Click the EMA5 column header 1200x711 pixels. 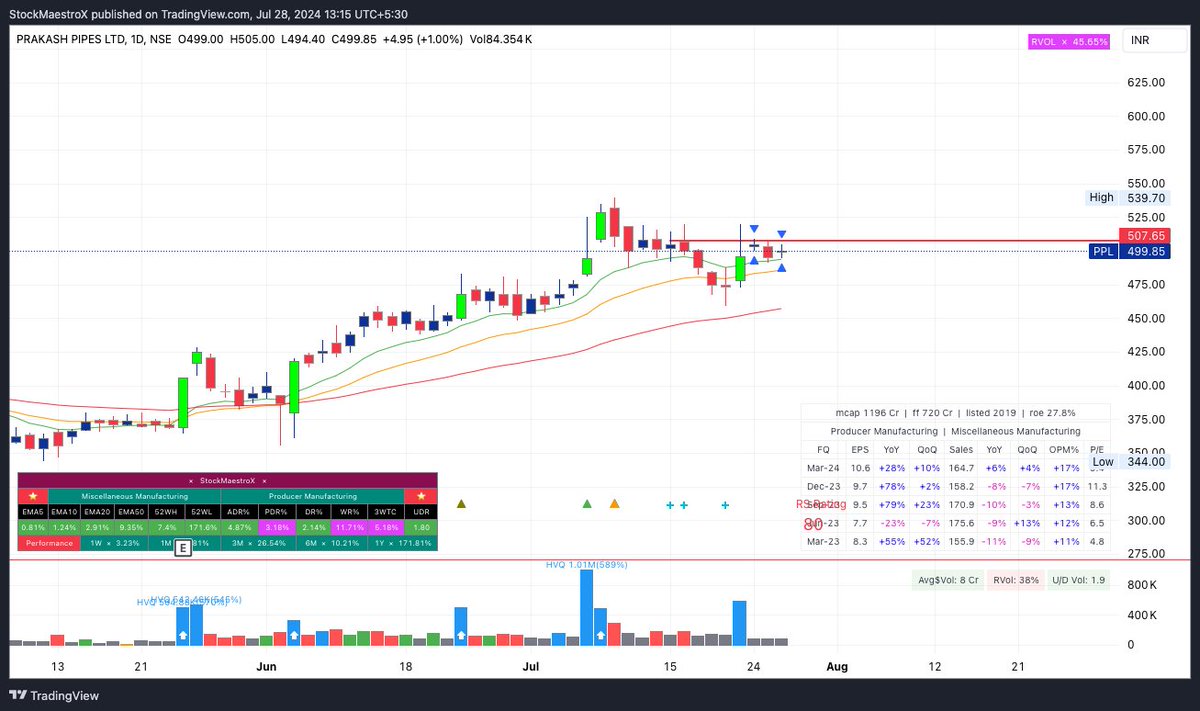pyautogui.click(x=33, y=512)
